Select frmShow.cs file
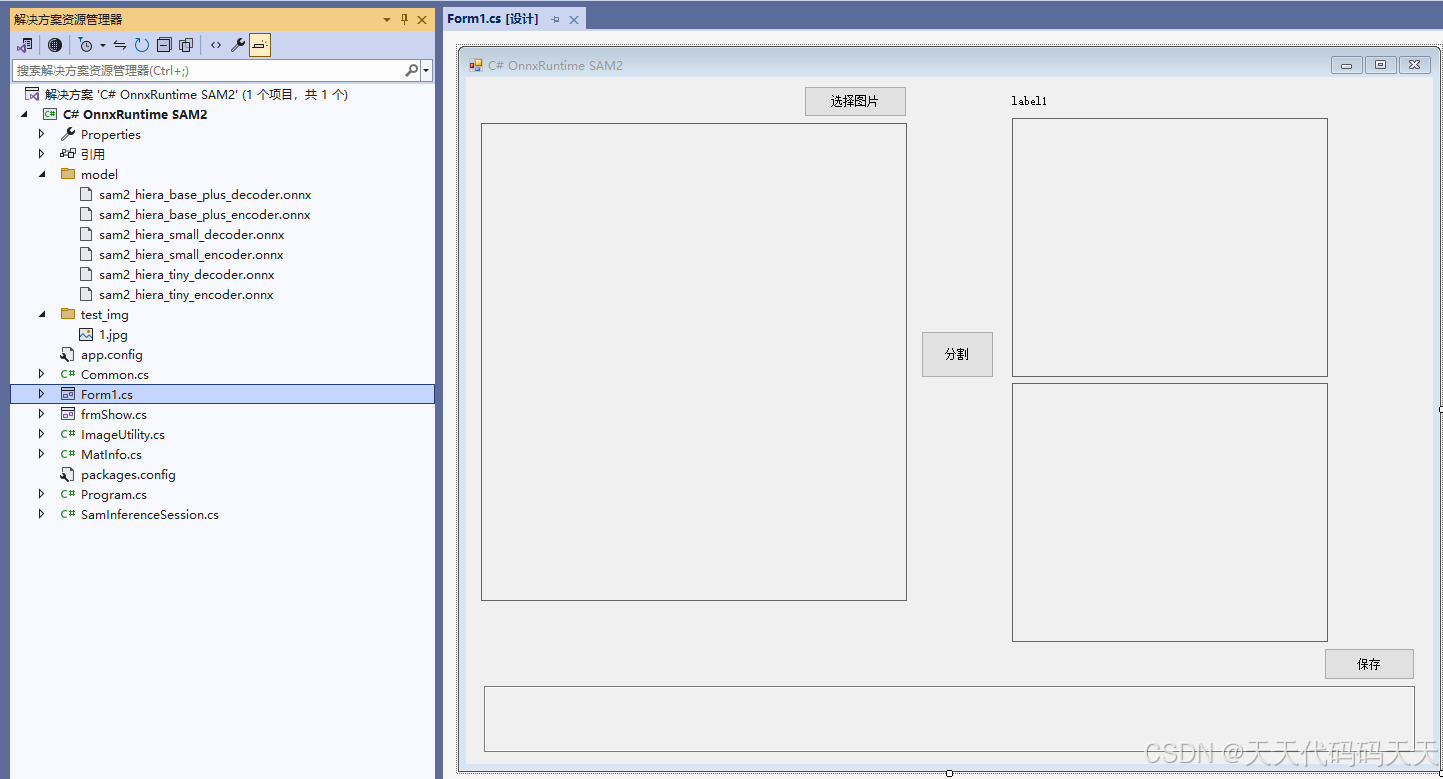1443x779 pixels. click(x=114, y=415)
